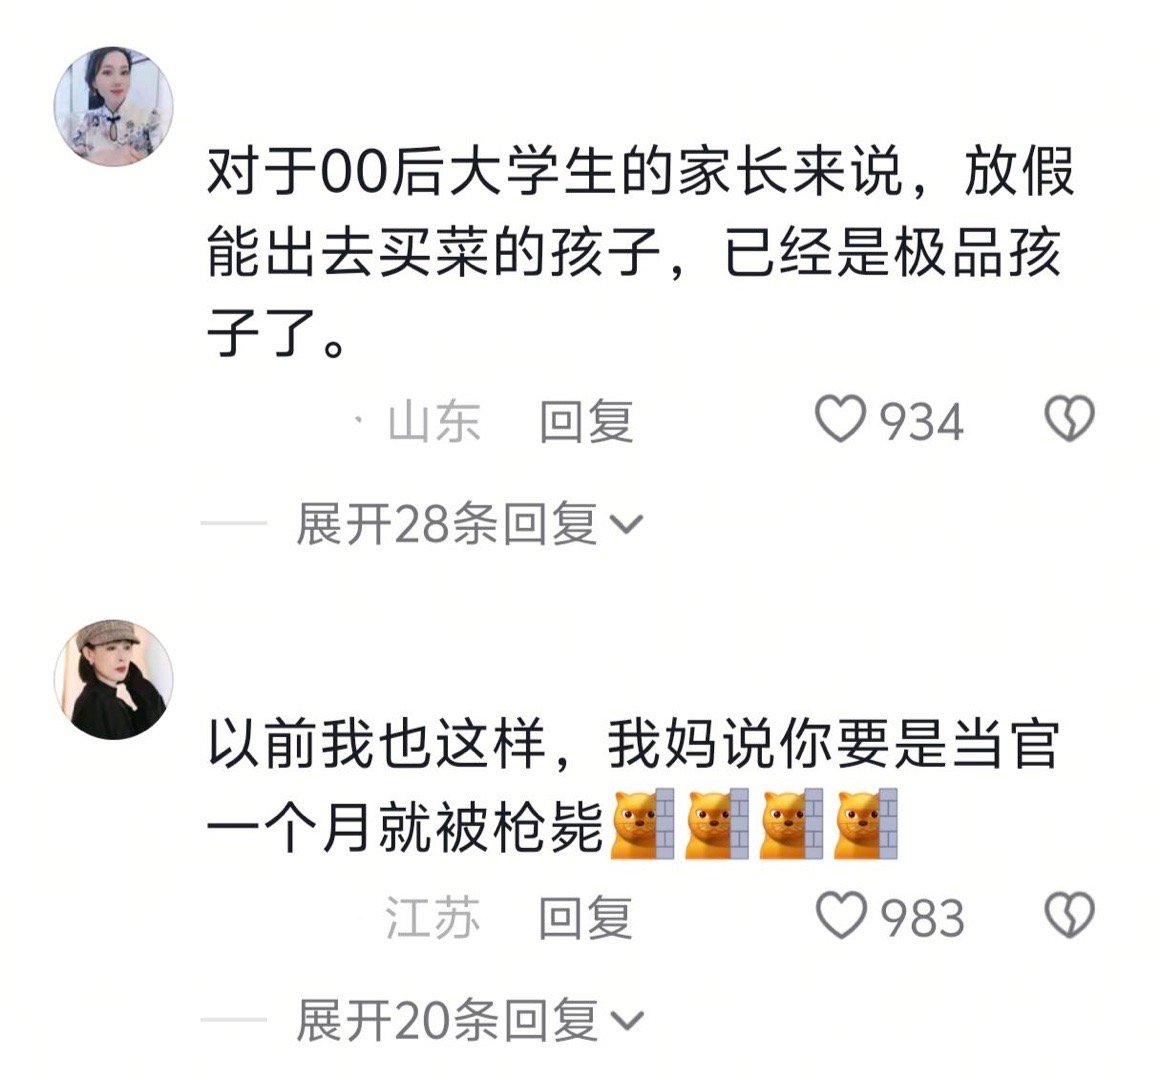
Task: Tap the 983 like count
Action: pos(922,918)
